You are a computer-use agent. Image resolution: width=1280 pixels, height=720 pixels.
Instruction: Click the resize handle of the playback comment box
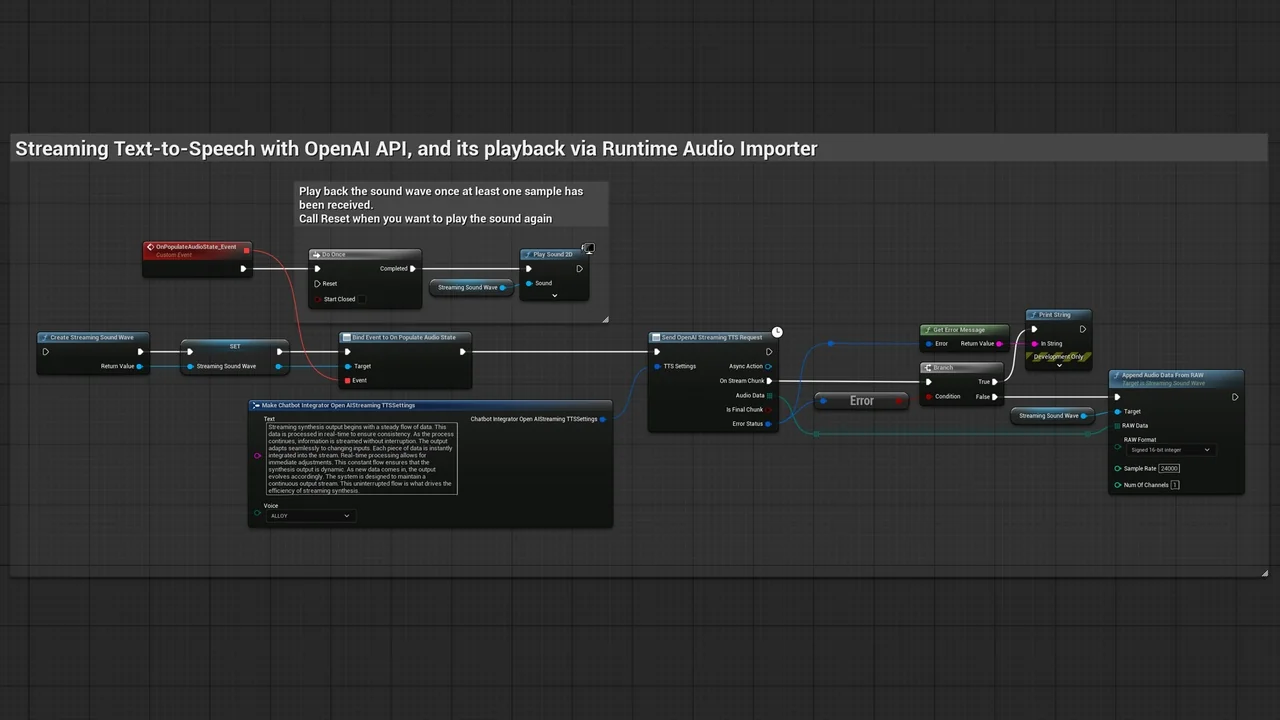point(604,319)
